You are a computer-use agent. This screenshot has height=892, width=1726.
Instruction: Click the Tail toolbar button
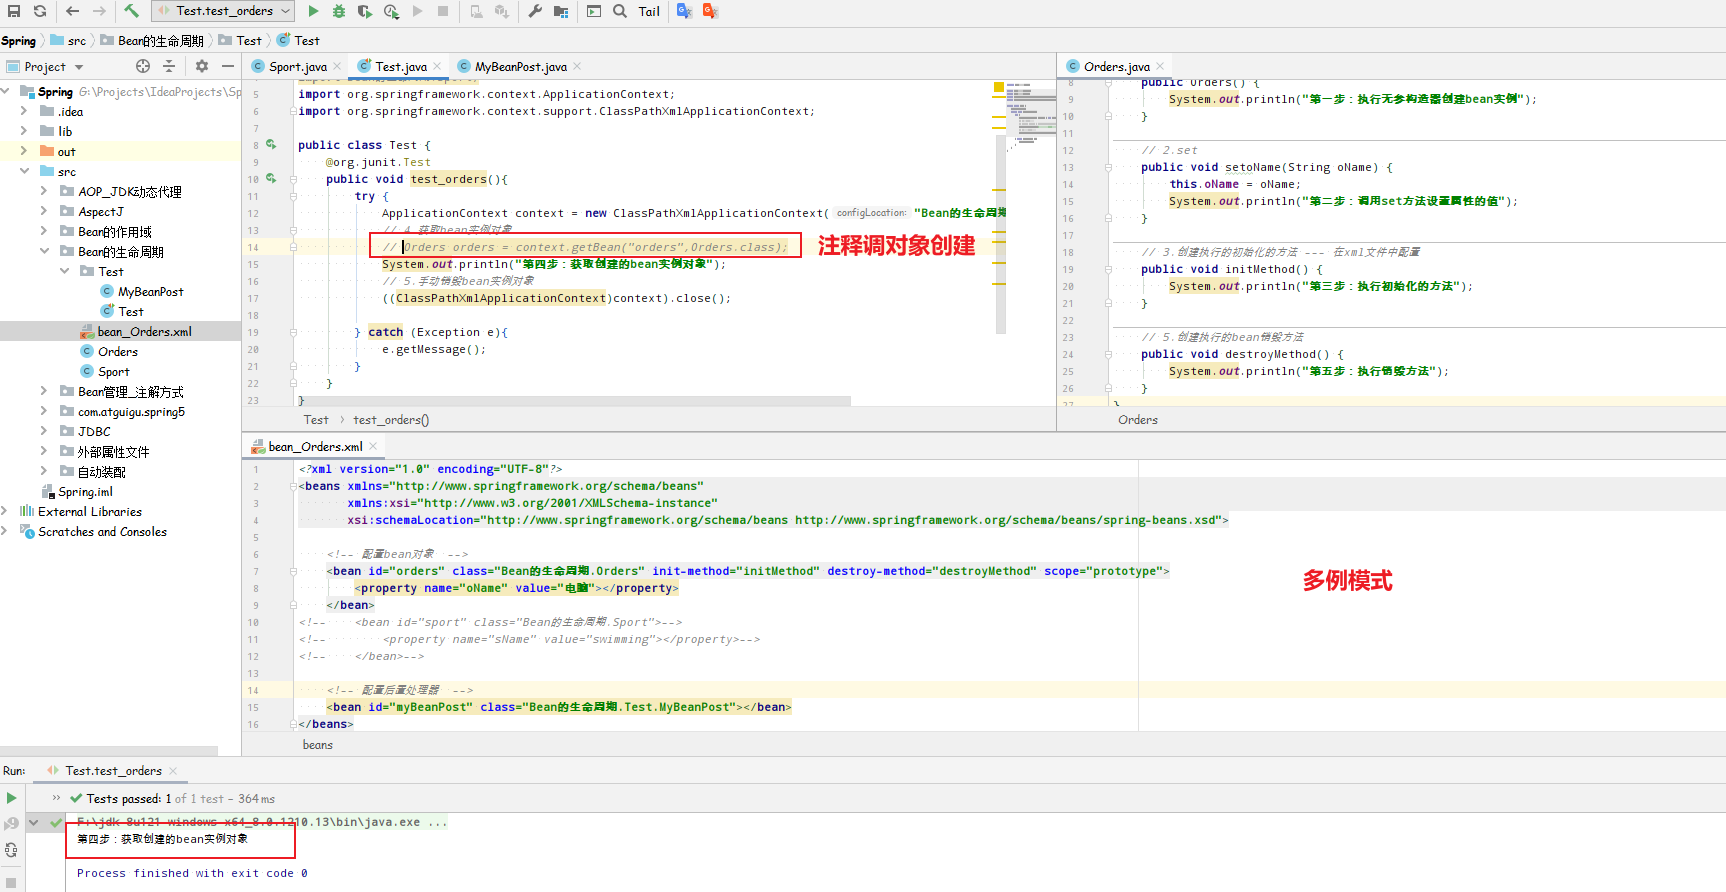pos(649,11)
